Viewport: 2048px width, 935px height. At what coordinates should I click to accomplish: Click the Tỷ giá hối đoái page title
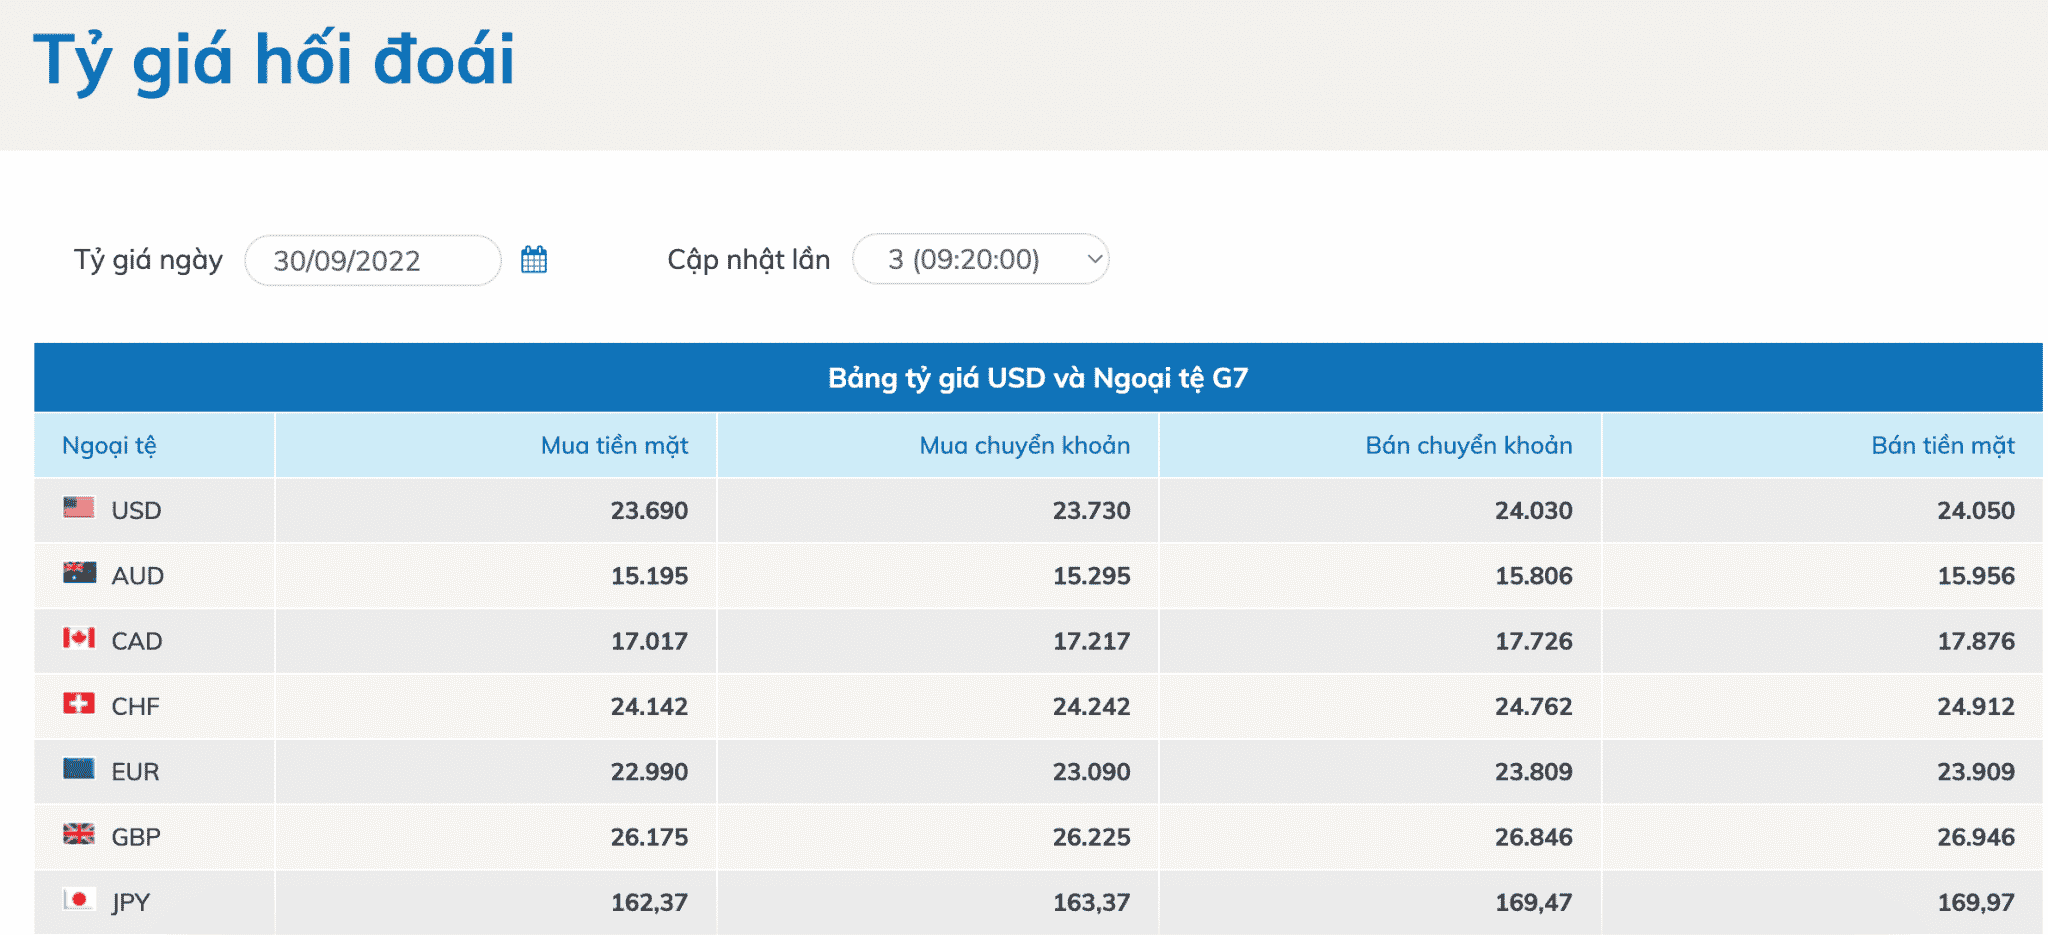pos(274,60)
